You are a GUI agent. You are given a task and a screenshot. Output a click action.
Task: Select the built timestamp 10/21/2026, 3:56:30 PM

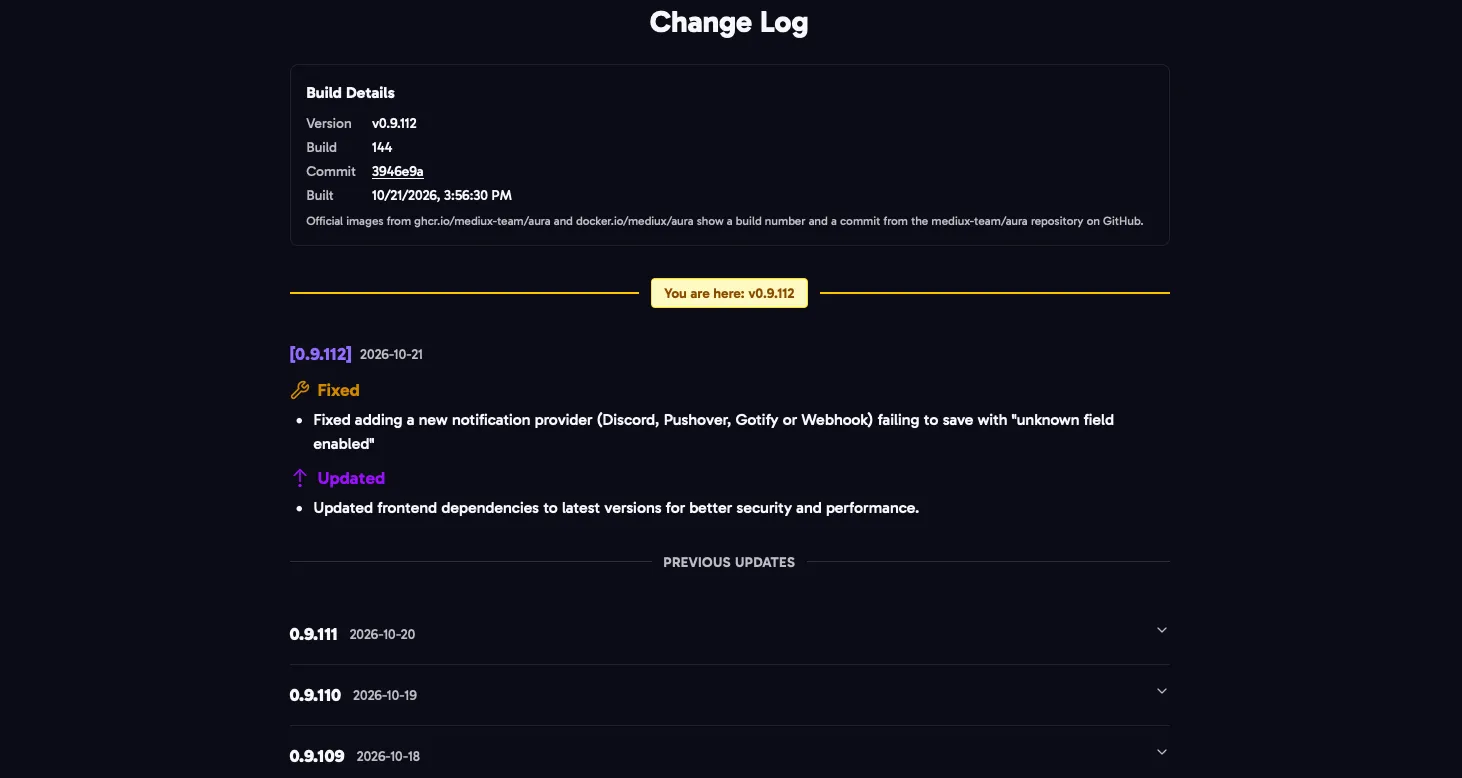[x=442, y=195]
